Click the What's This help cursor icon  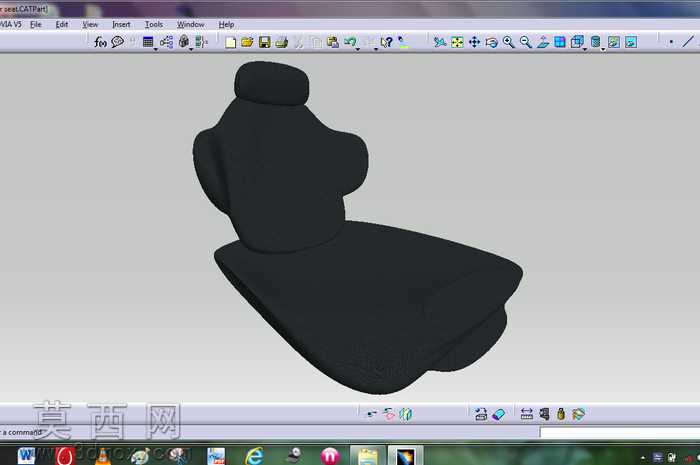pyautogui.click(x=387, y=42)
